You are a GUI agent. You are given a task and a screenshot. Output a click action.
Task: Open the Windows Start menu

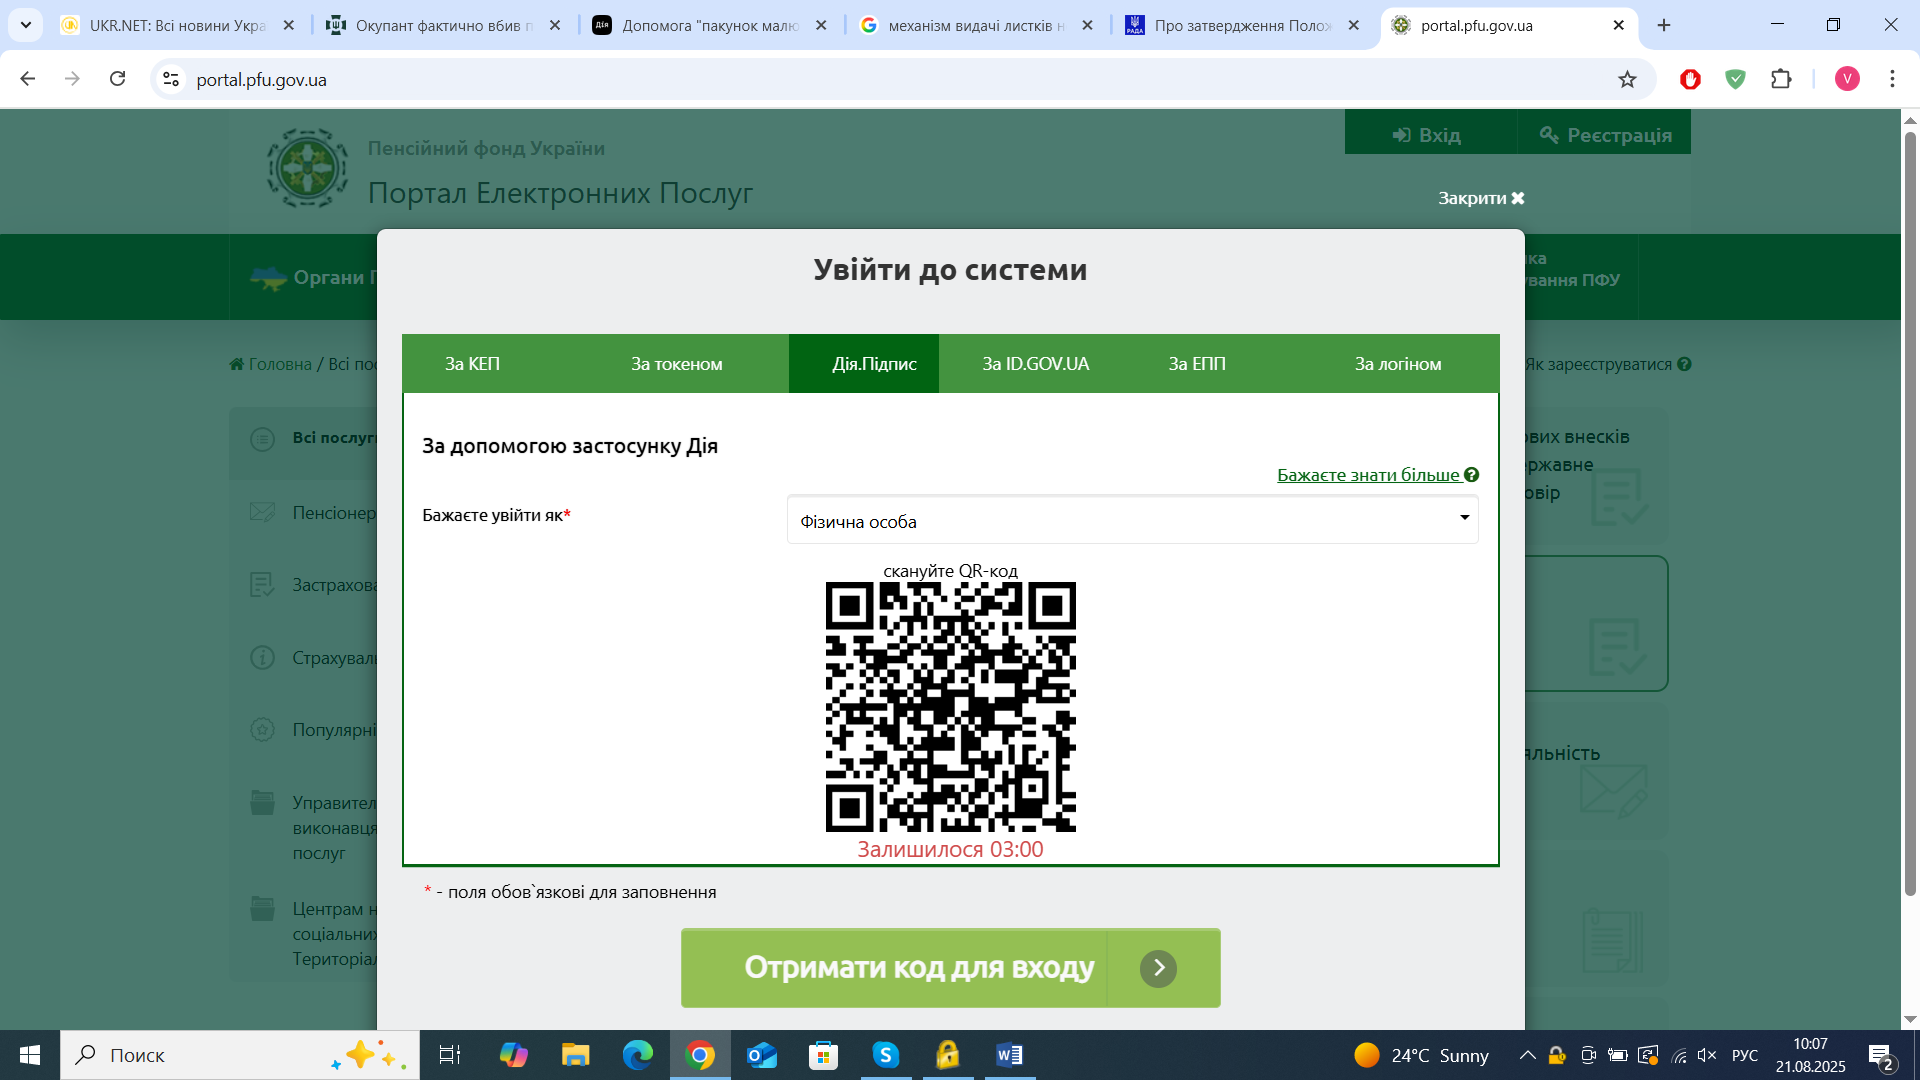[x=30, y=1055]
